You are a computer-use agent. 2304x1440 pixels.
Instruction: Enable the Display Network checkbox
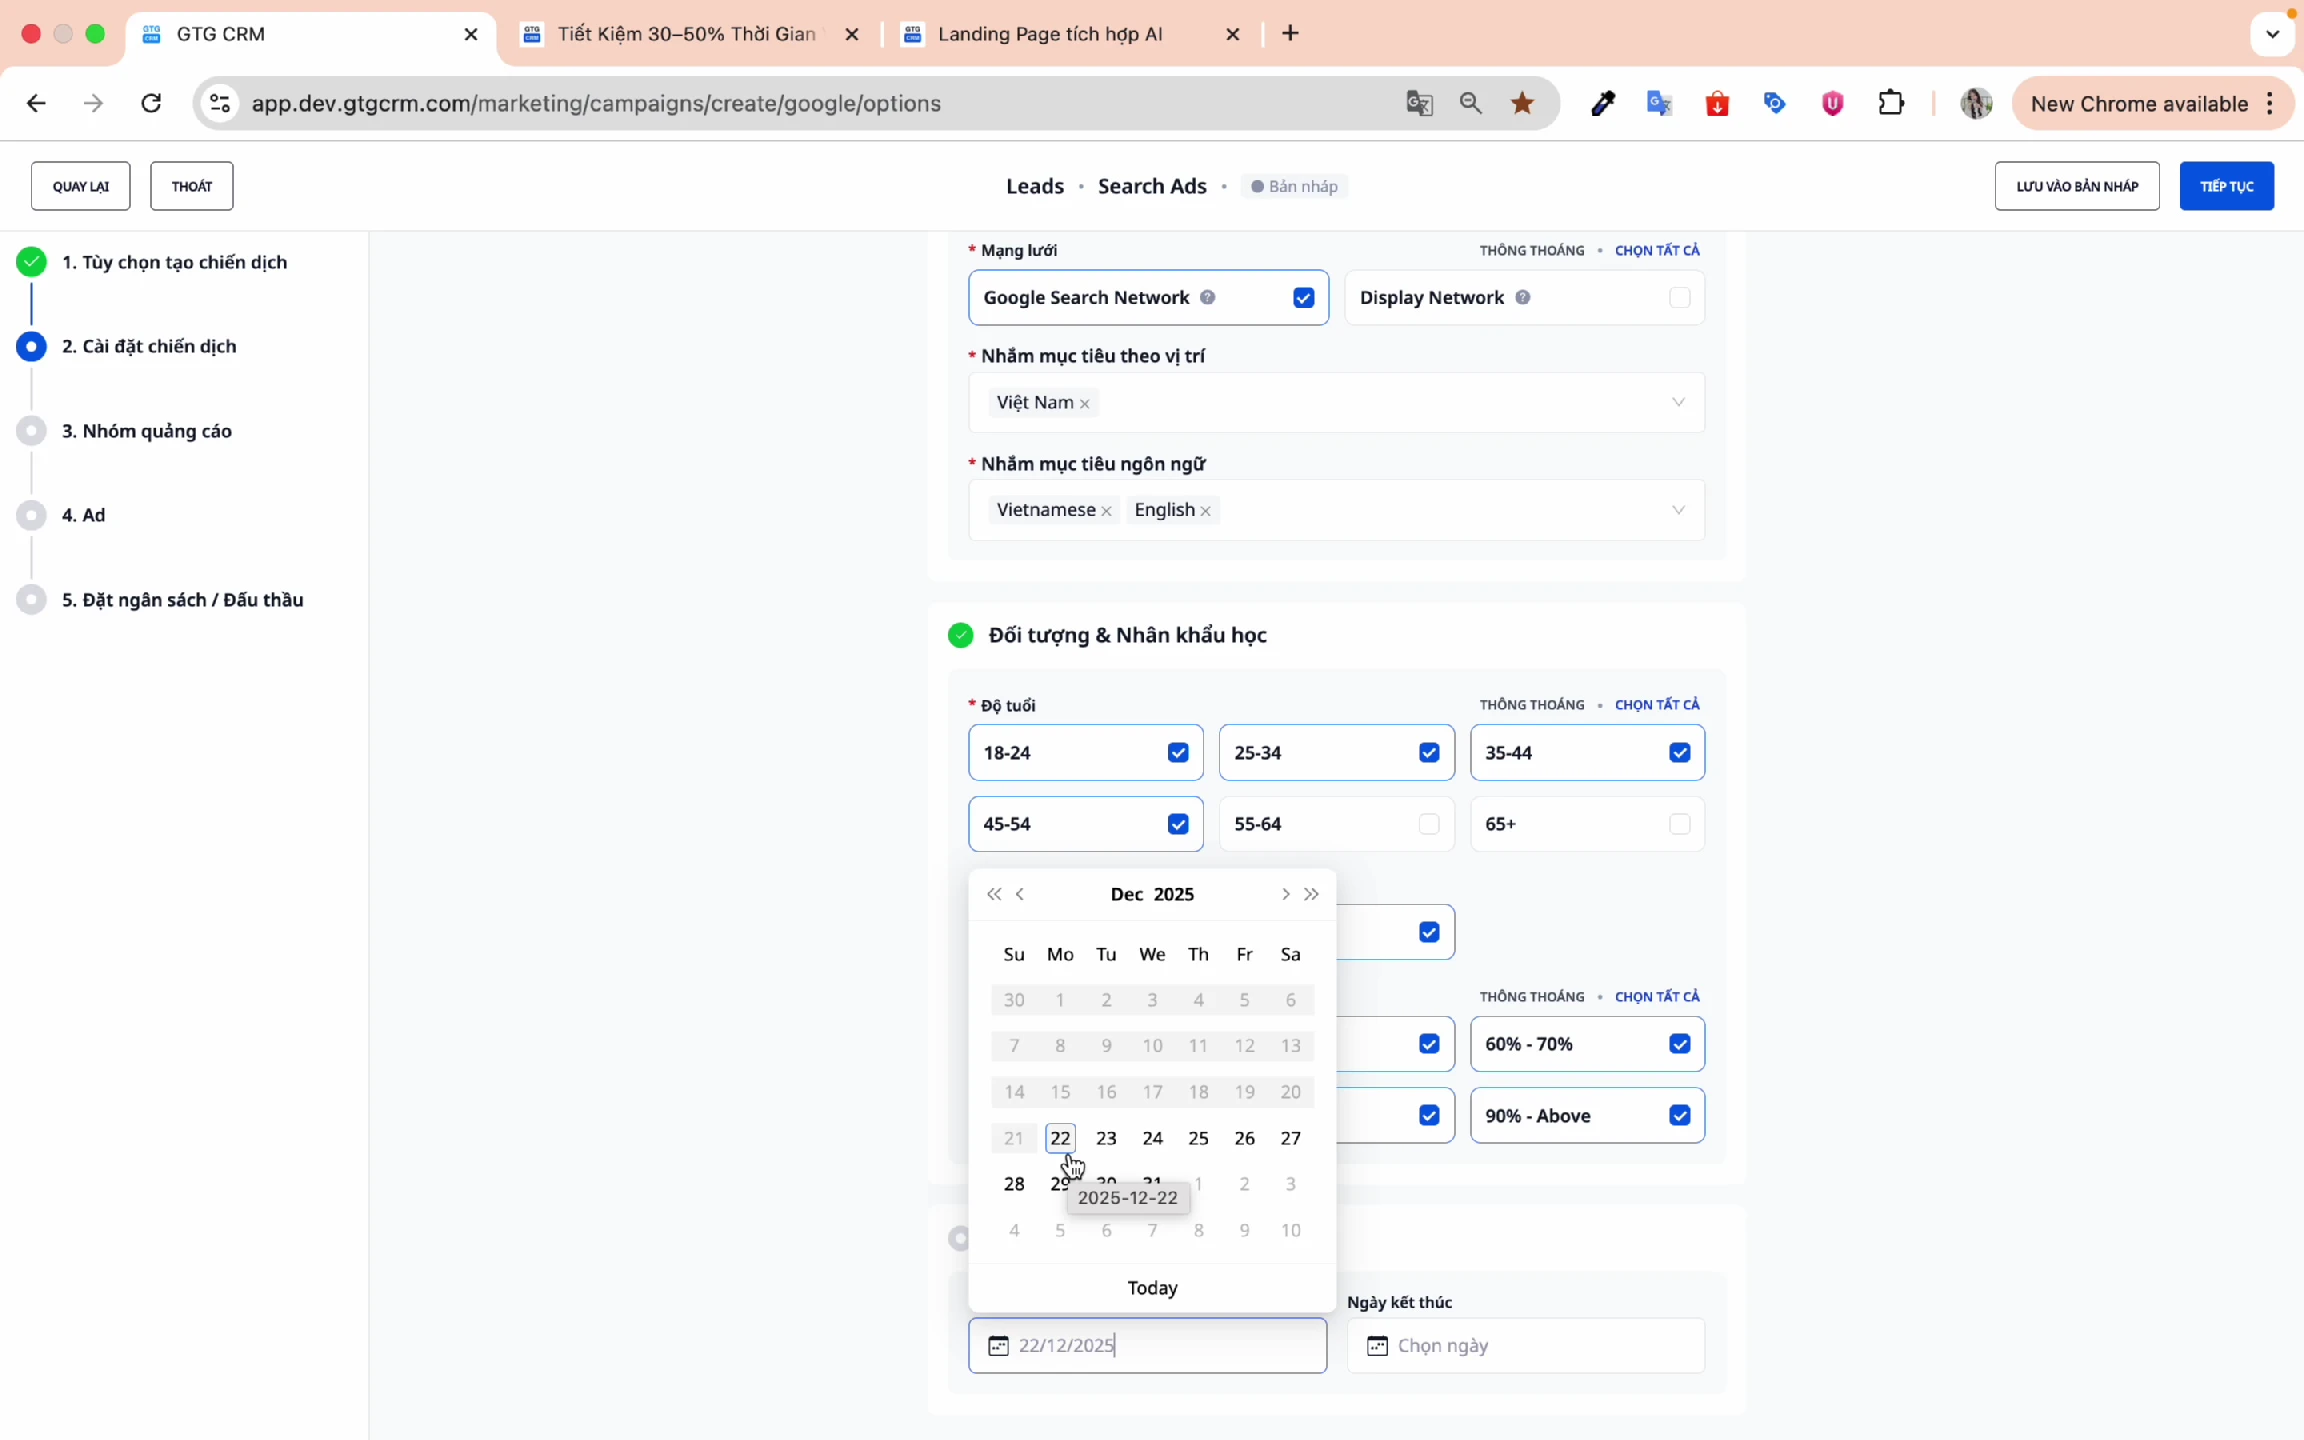coord(1679,297)
